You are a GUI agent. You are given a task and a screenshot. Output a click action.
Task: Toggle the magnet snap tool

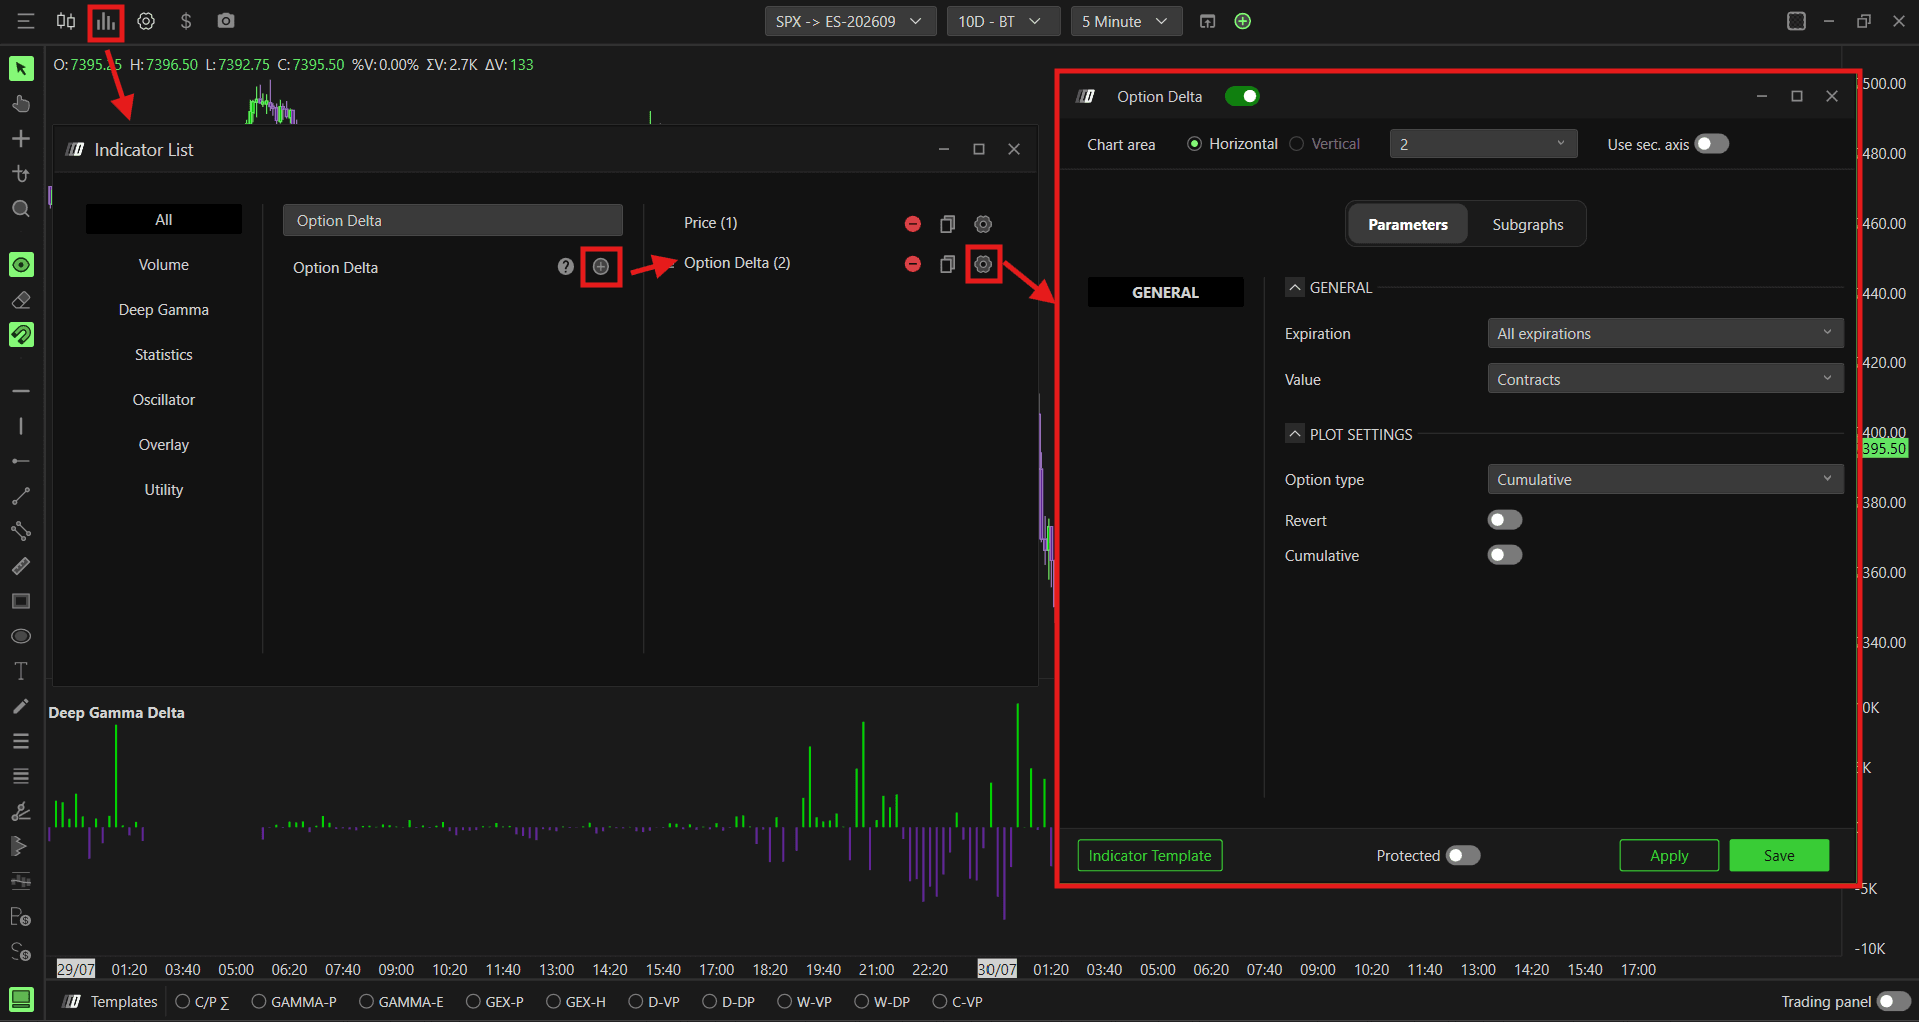(x=21, y=334)
